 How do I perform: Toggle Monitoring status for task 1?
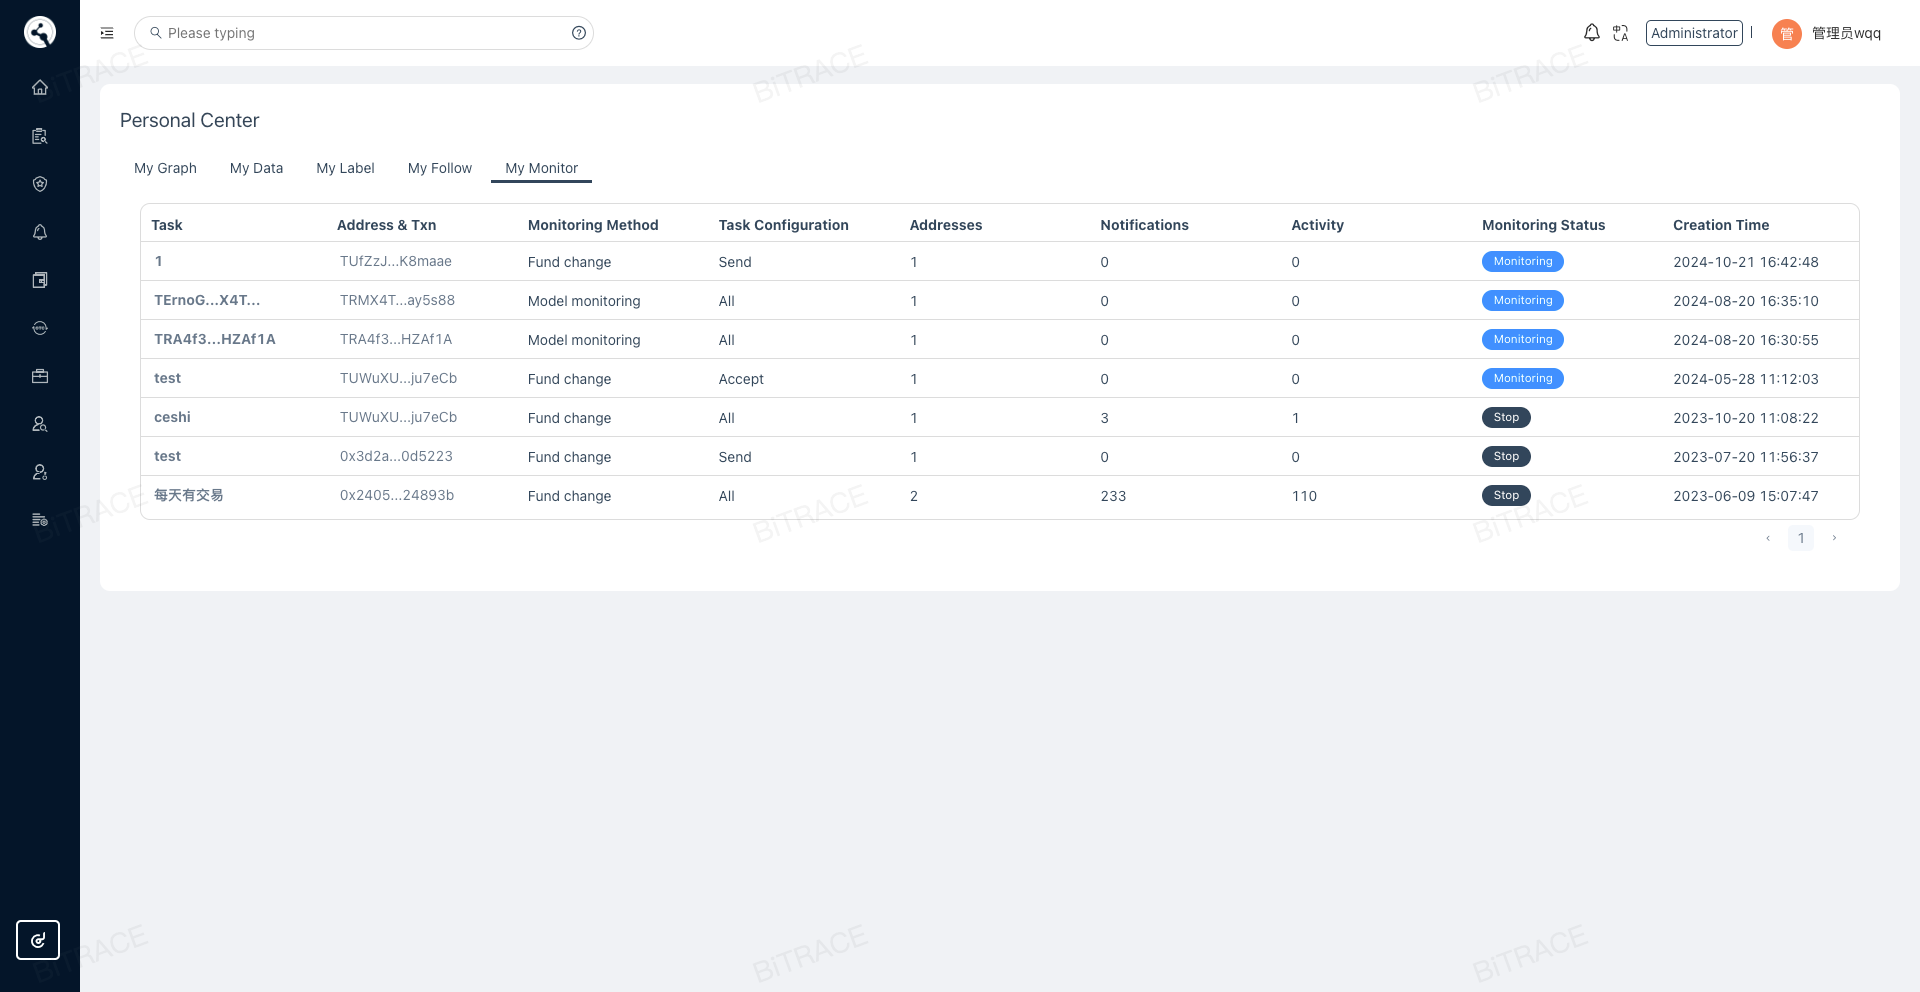coord(1523,262)
